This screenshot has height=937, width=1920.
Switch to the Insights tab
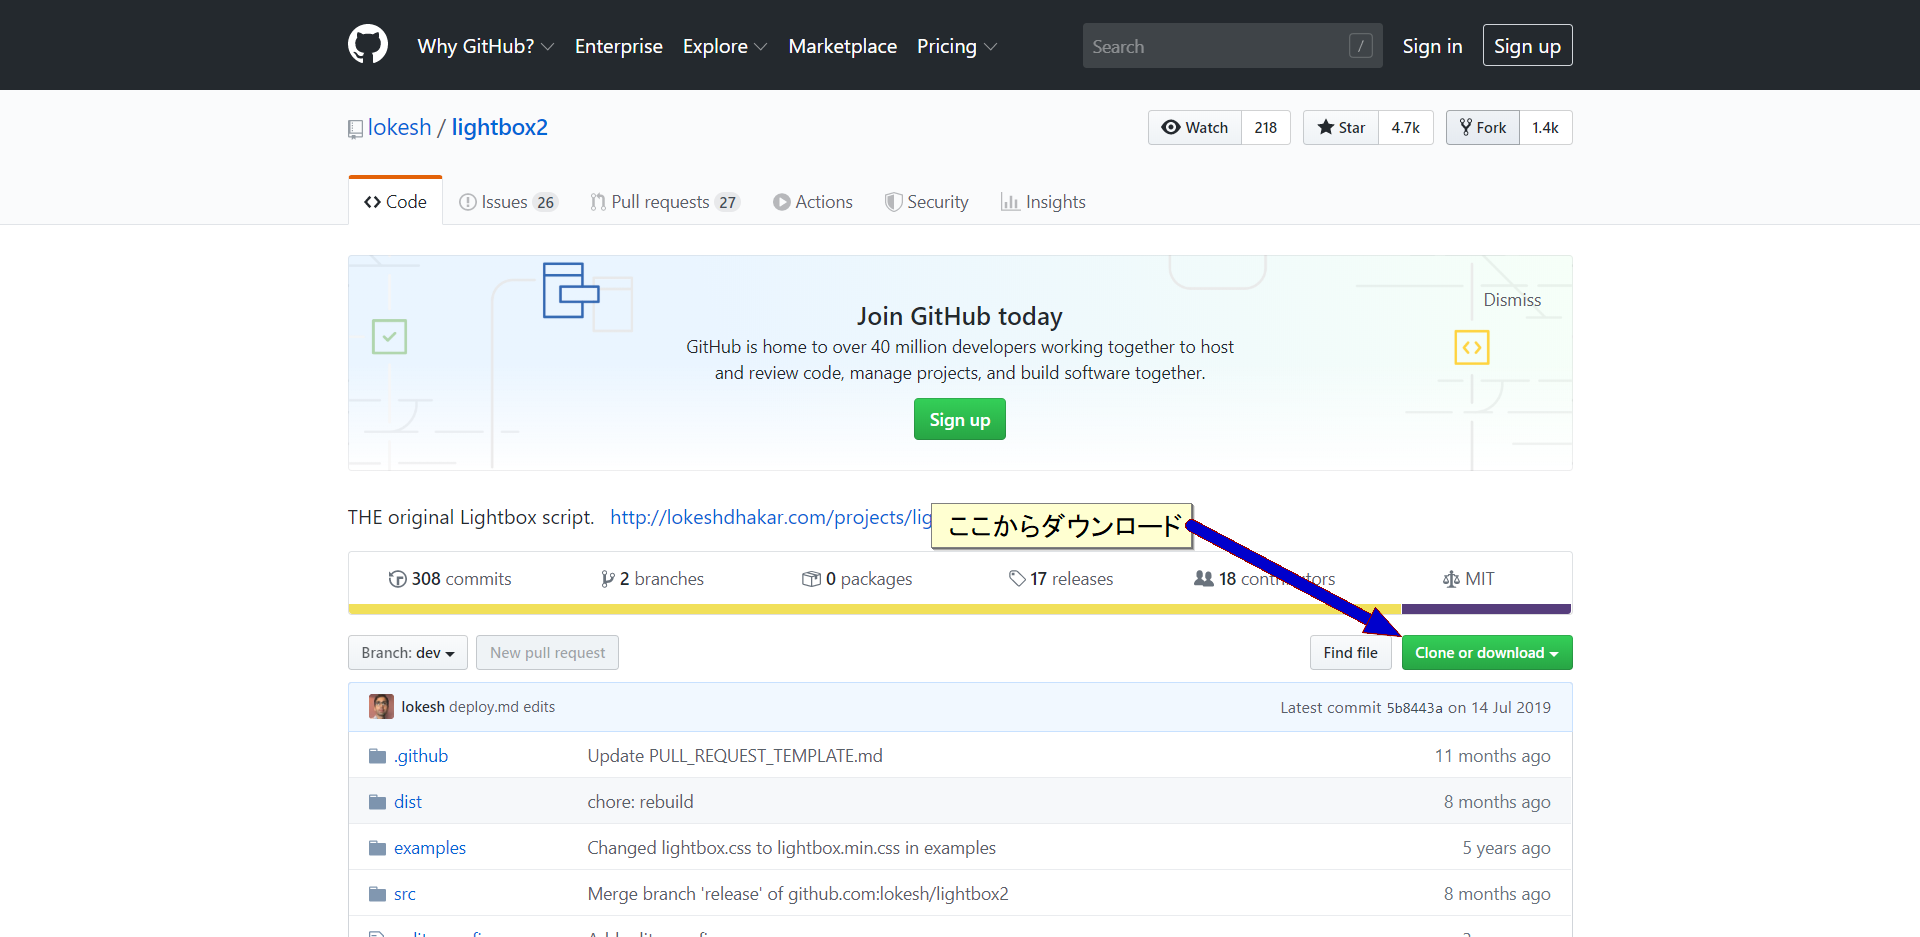(x=1043, y=202)
